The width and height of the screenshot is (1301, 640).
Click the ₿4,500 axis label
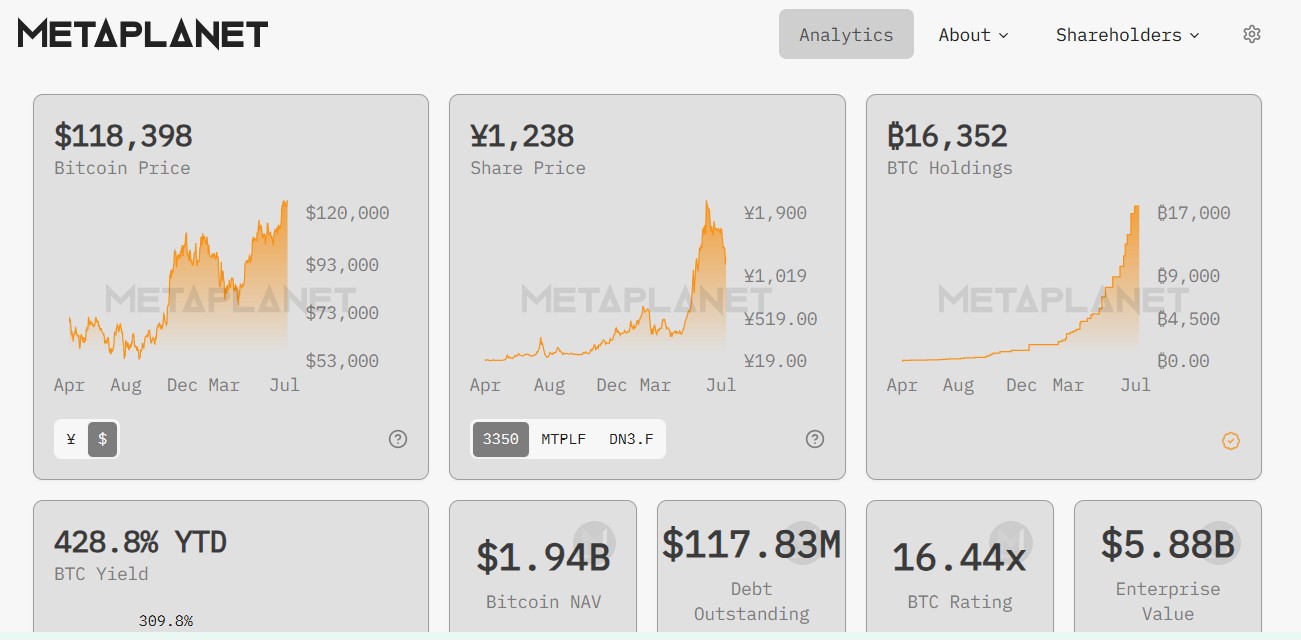[x=1189, y=319]
